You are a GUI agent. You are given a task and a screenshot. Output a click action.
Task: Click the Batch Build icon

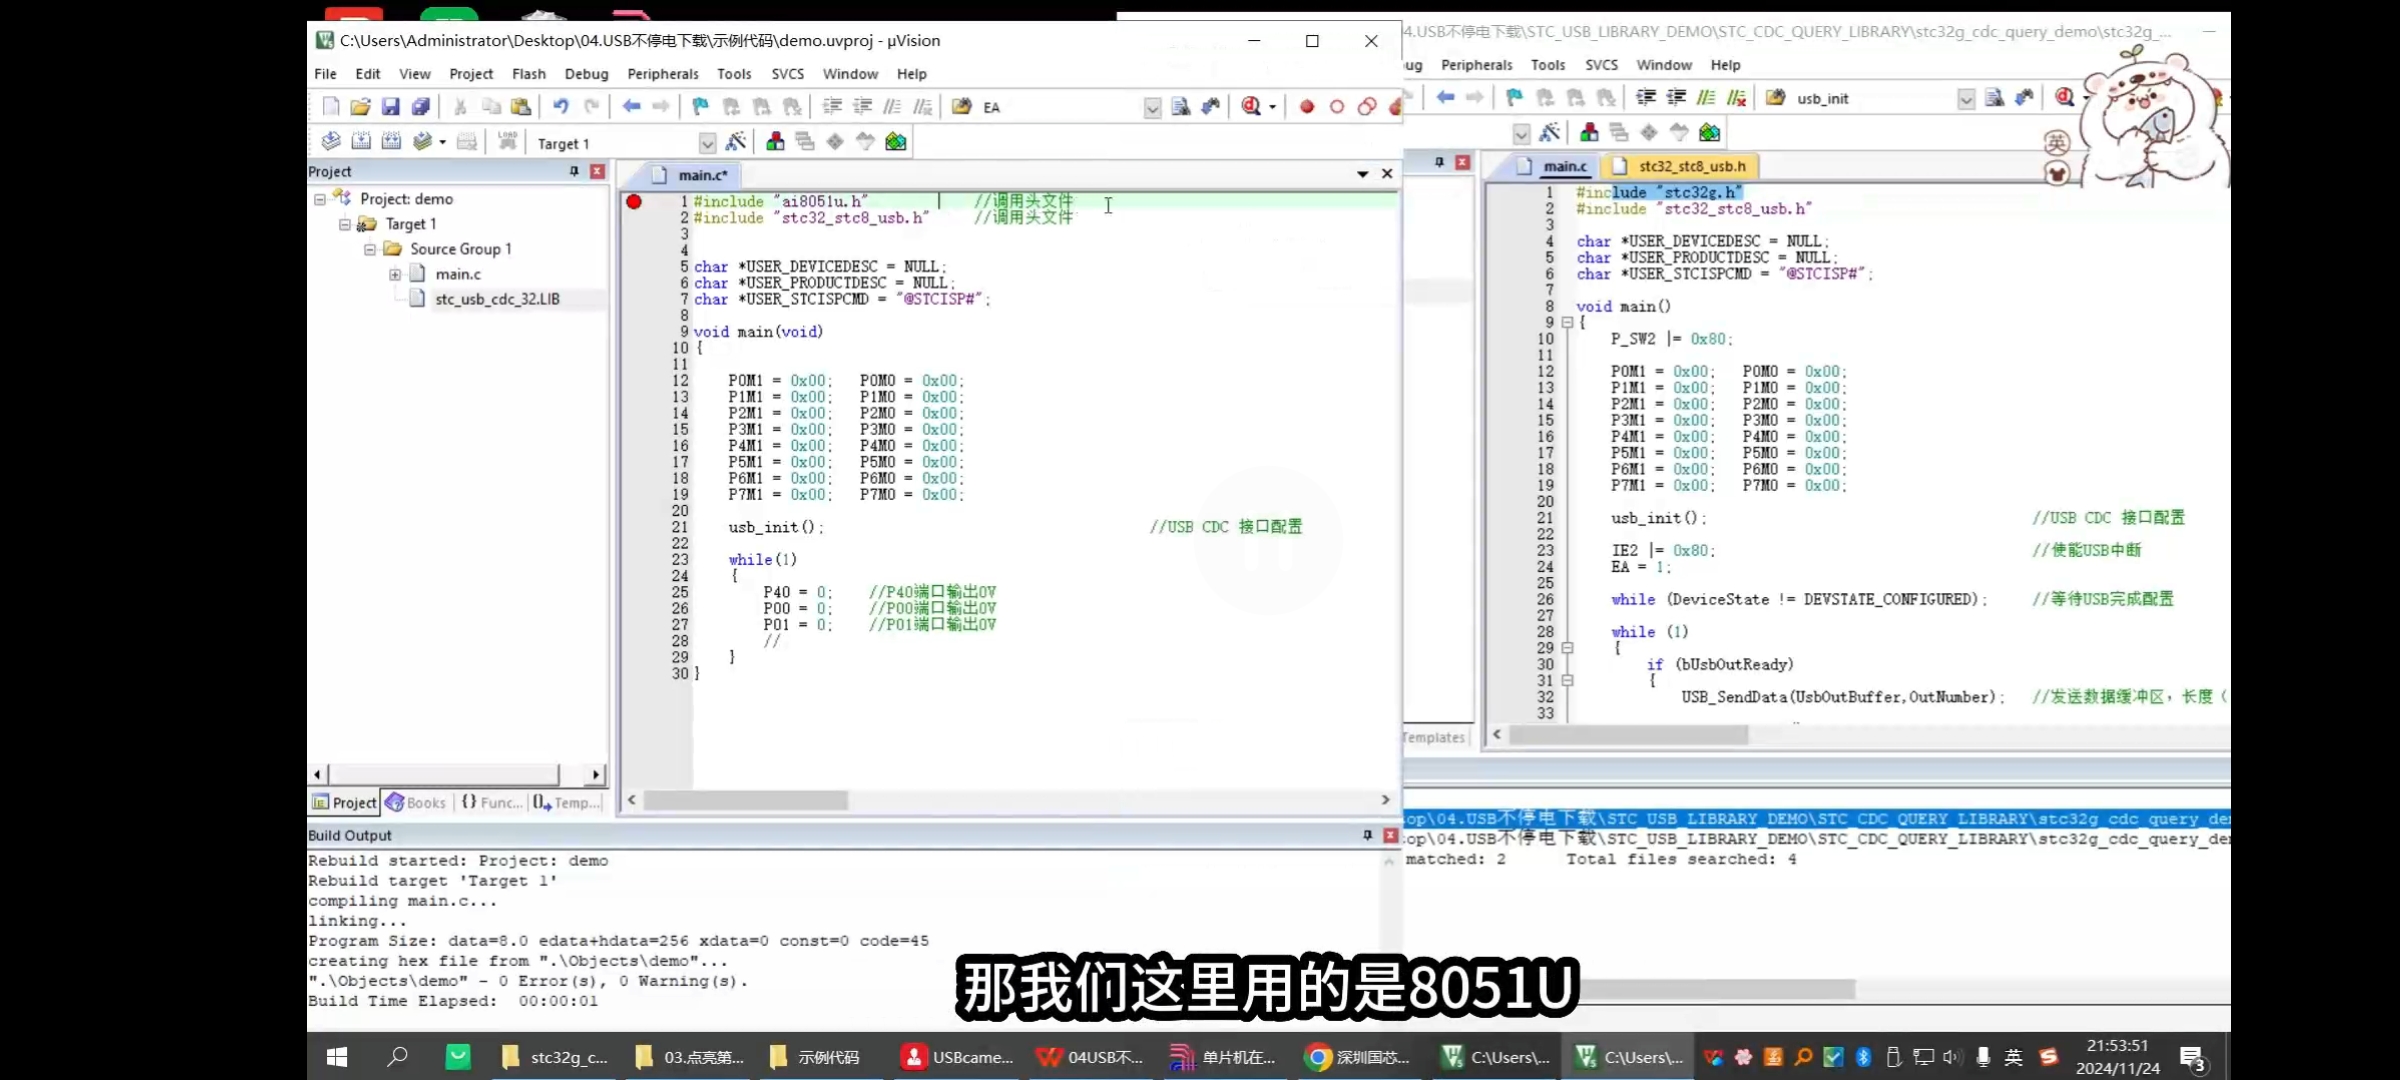pyautogui.click(x=423, y=141)
